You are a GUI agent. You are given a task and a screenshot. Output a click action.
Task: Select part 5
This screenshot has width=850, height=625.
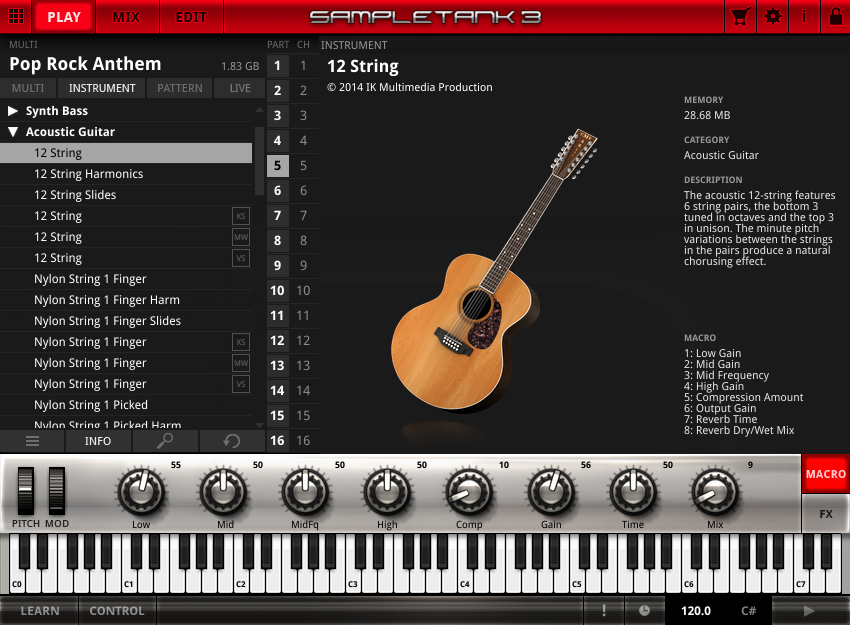point(277,165)
